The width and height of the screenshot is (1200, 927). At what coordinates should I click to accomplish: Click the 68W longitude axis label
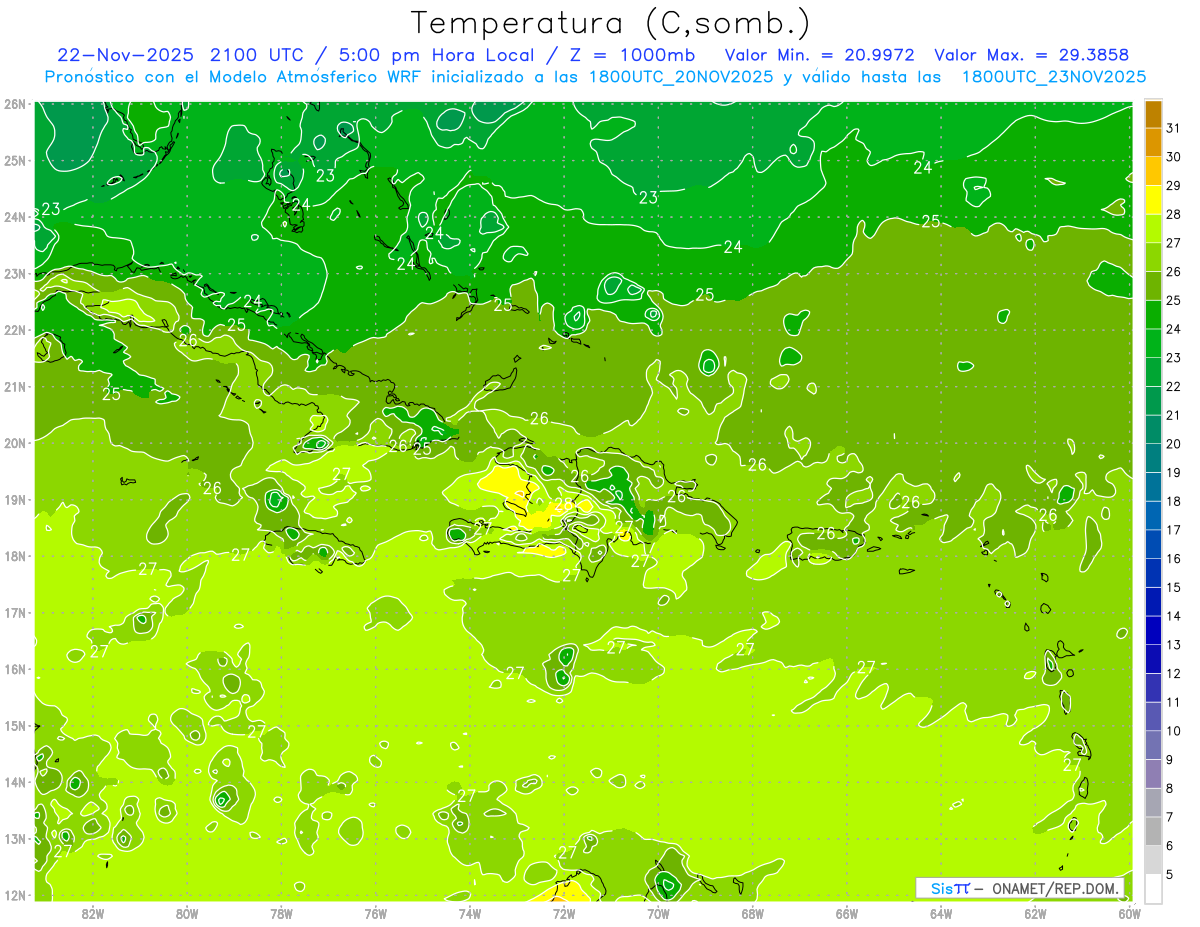752,913
